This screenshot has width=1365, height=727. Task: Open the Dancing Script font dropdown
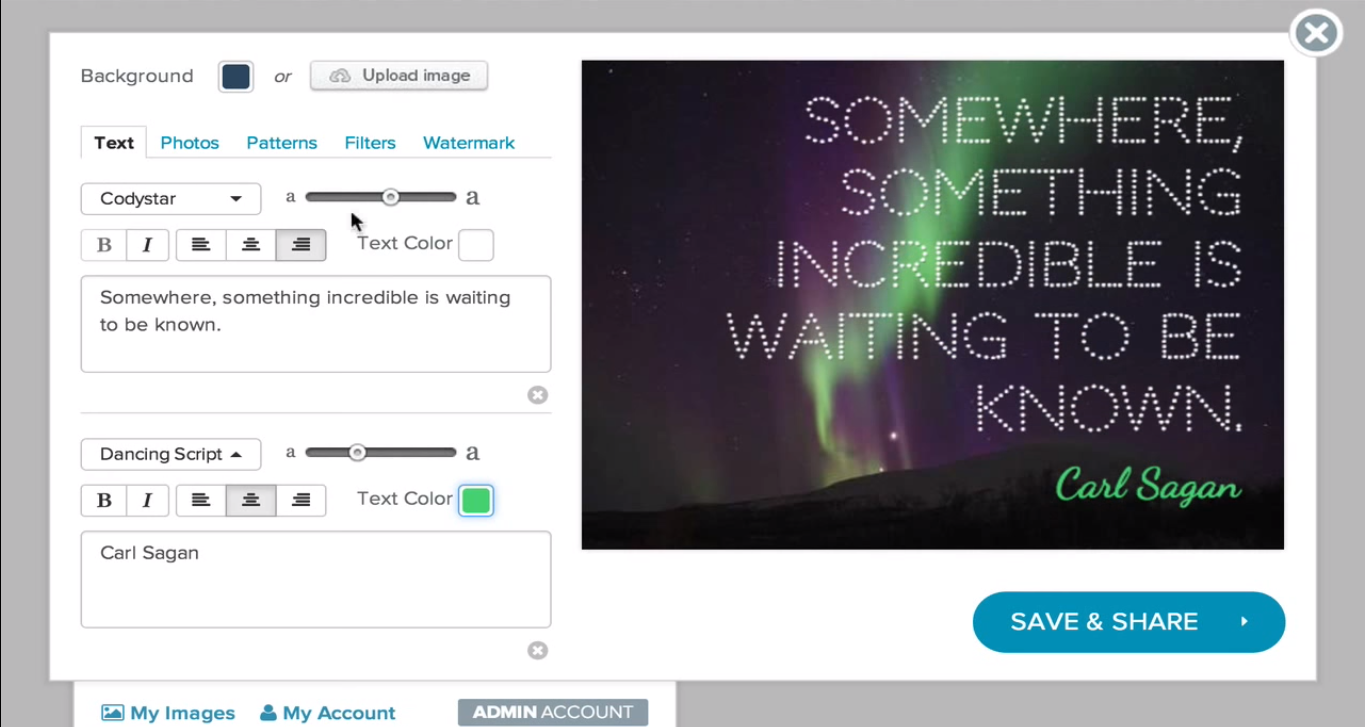tap(171, 454)
